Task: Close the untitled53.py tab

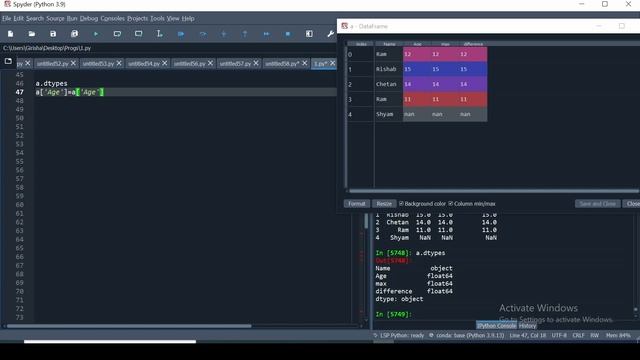Action: [x=119, y=63]
